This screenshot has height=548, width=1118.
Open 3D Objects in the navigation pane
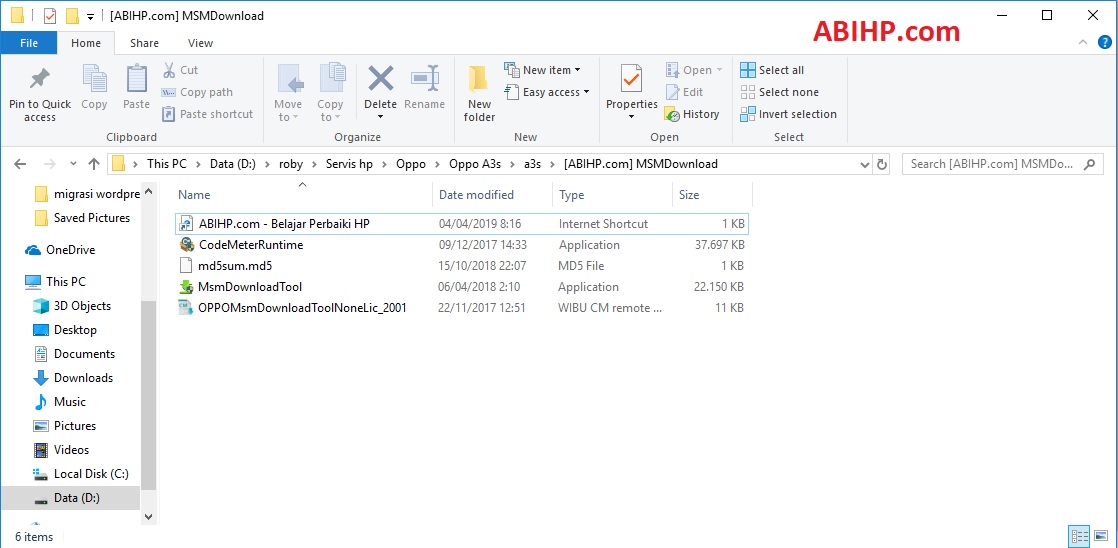pyautogui.click(x=70, y=306)
